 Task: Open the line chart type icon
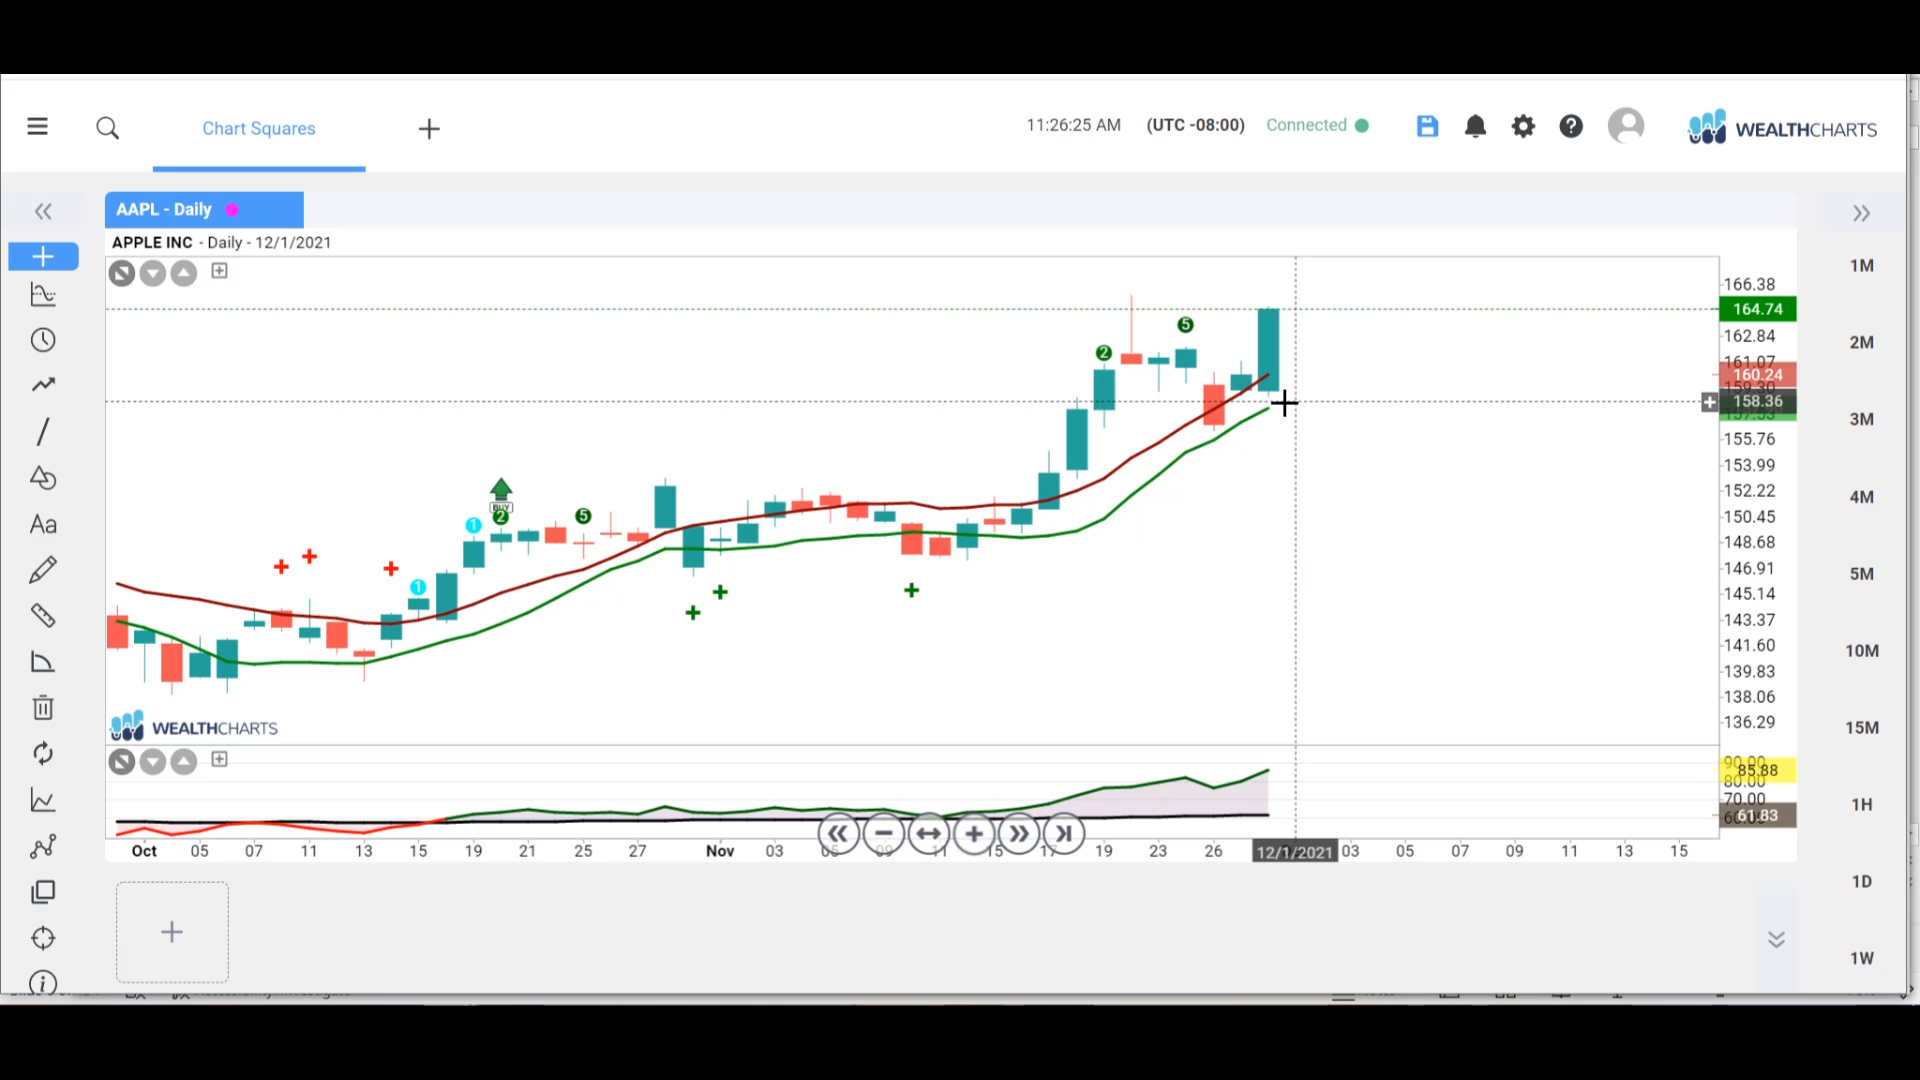pos(43,800)
